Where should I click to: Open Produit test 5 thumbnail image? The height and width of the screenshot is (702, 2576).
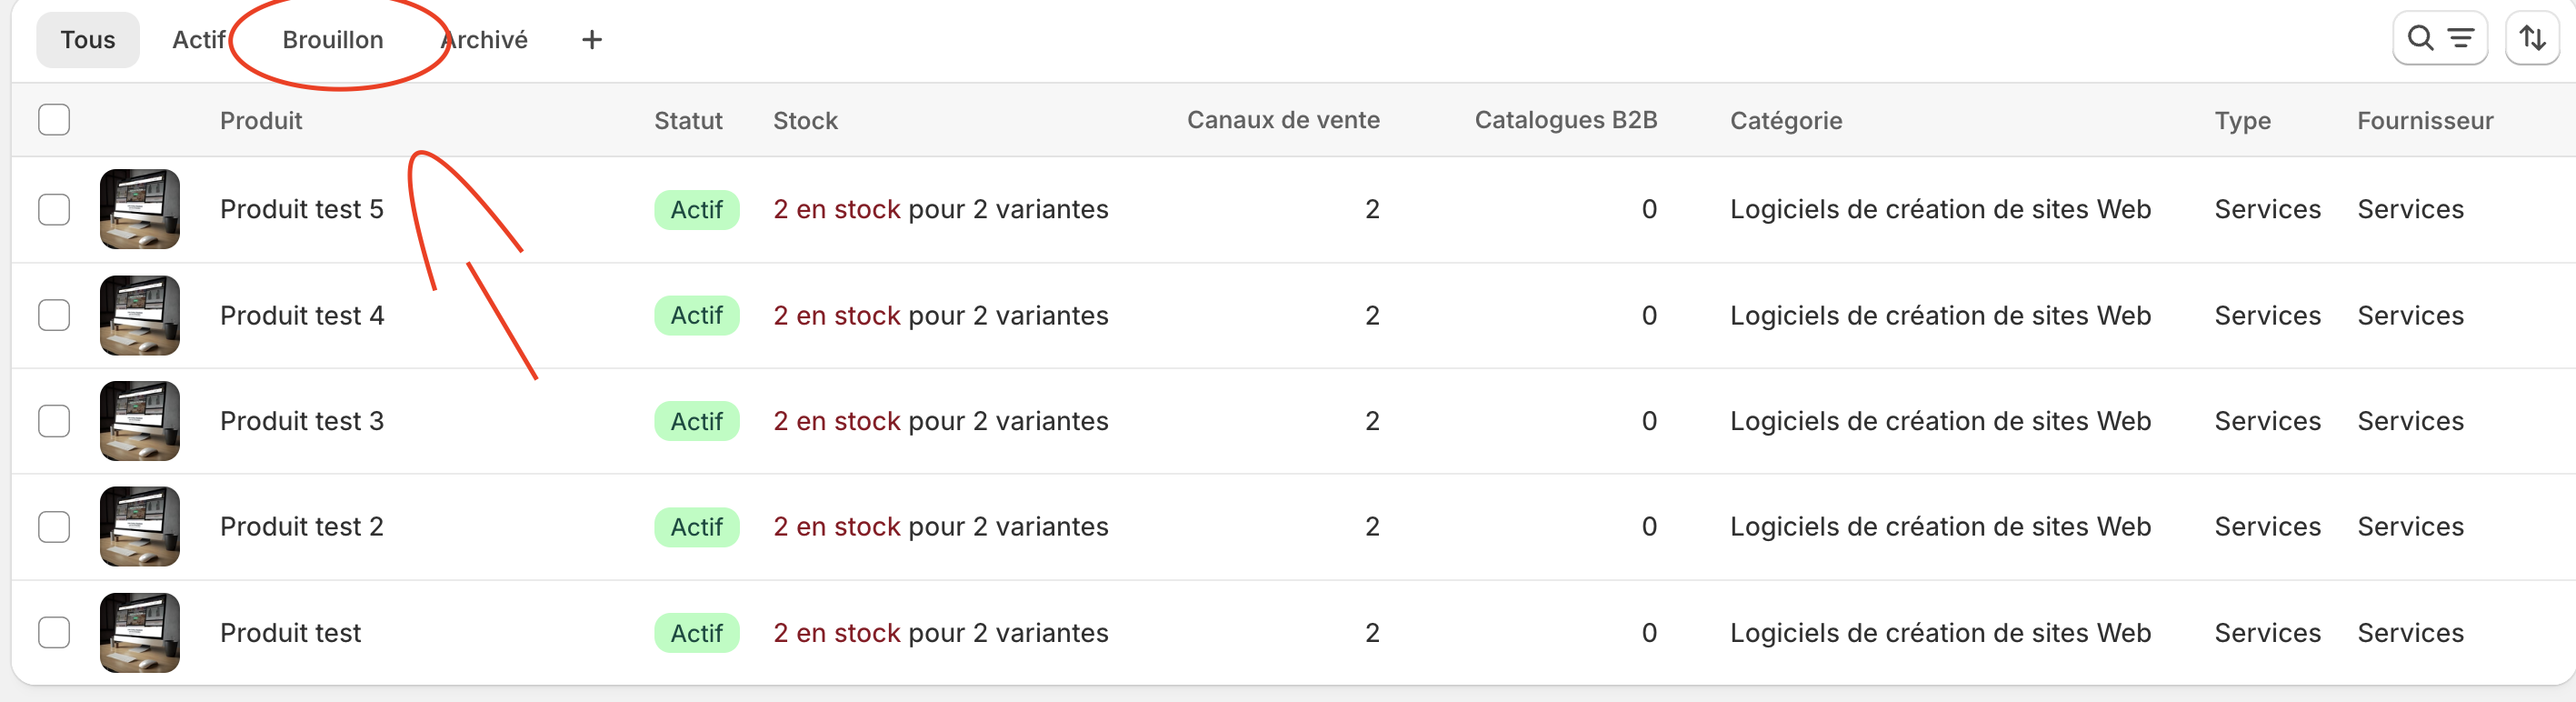(140, 209)
